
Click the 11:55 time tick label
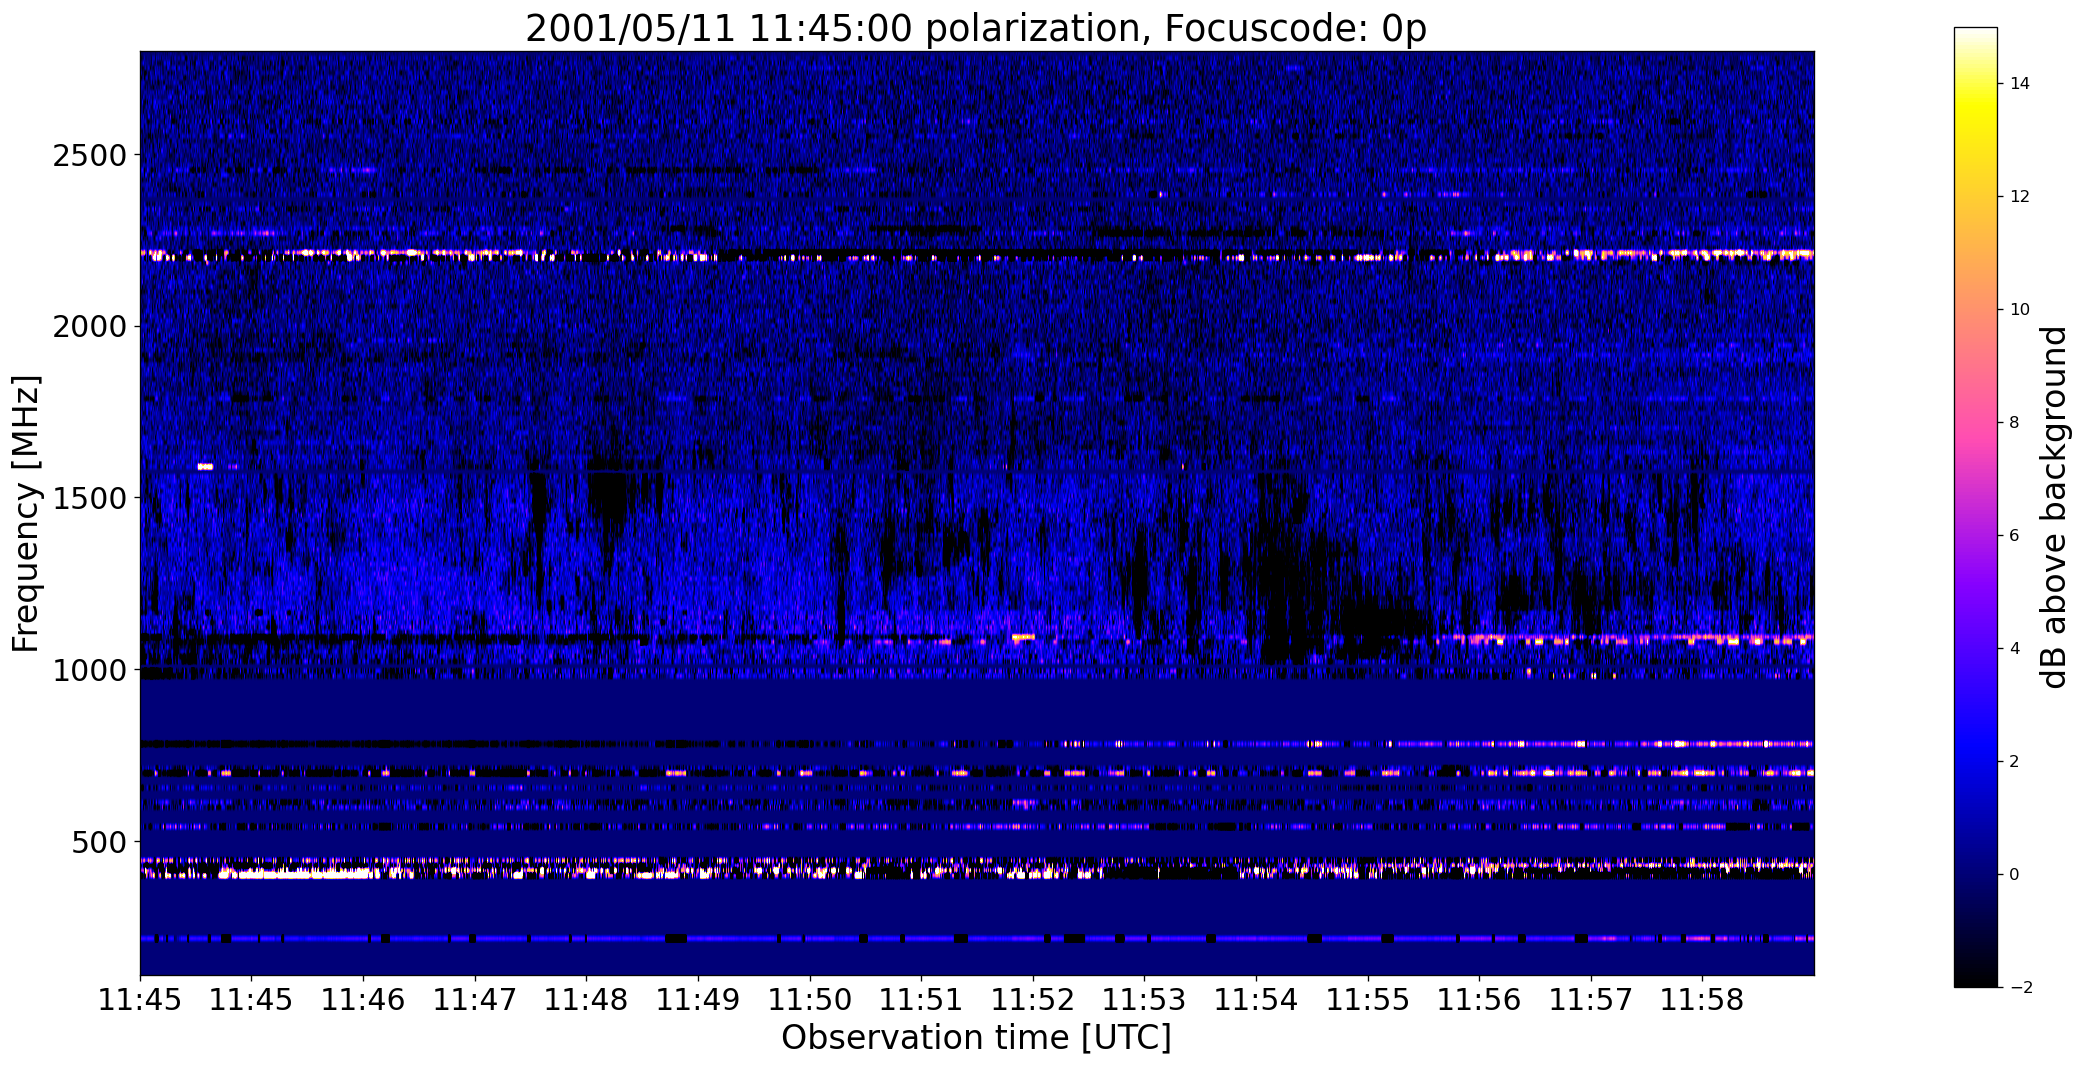[x=1368, y=1000]
